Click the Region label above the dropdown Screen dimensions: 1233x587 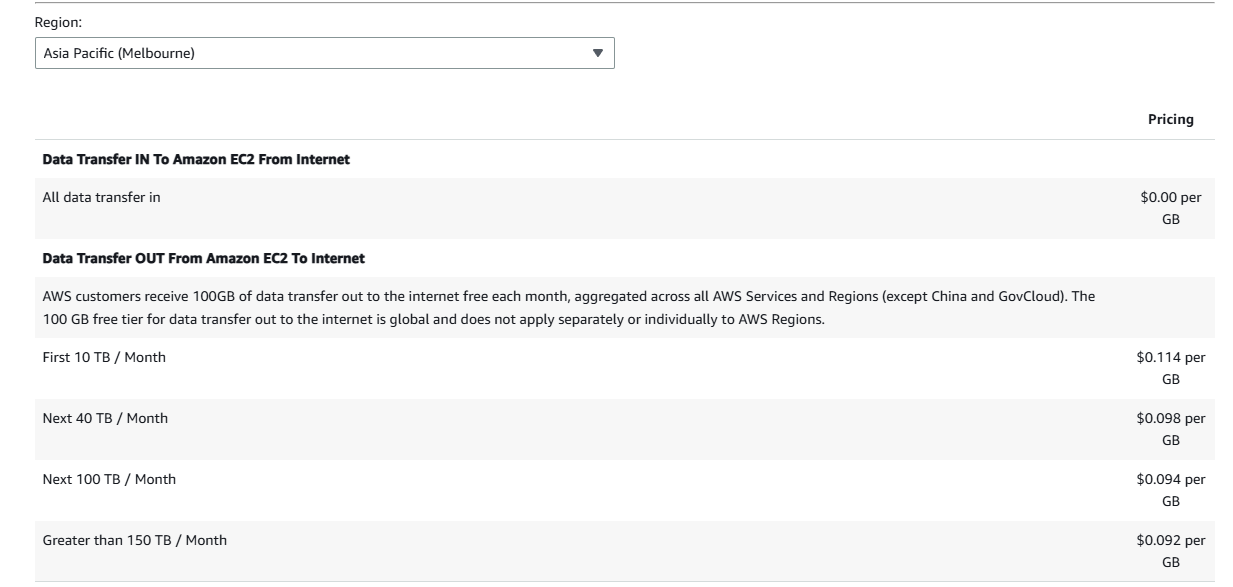click(58, 21)
